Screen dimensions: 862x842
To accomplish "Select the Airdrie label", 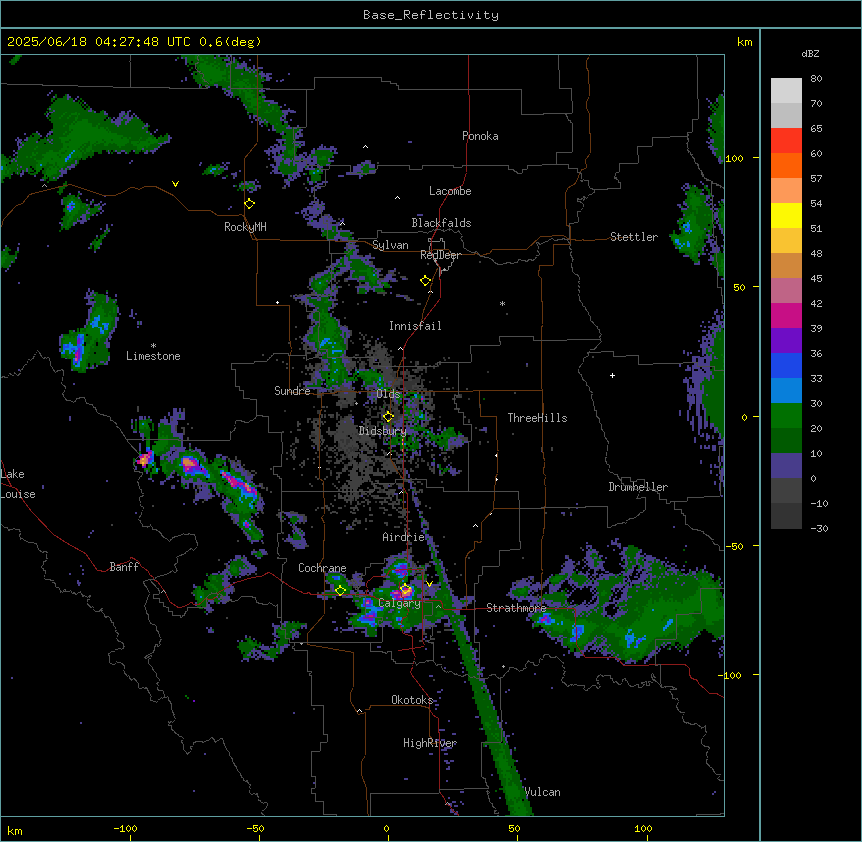I will point(404,537).
